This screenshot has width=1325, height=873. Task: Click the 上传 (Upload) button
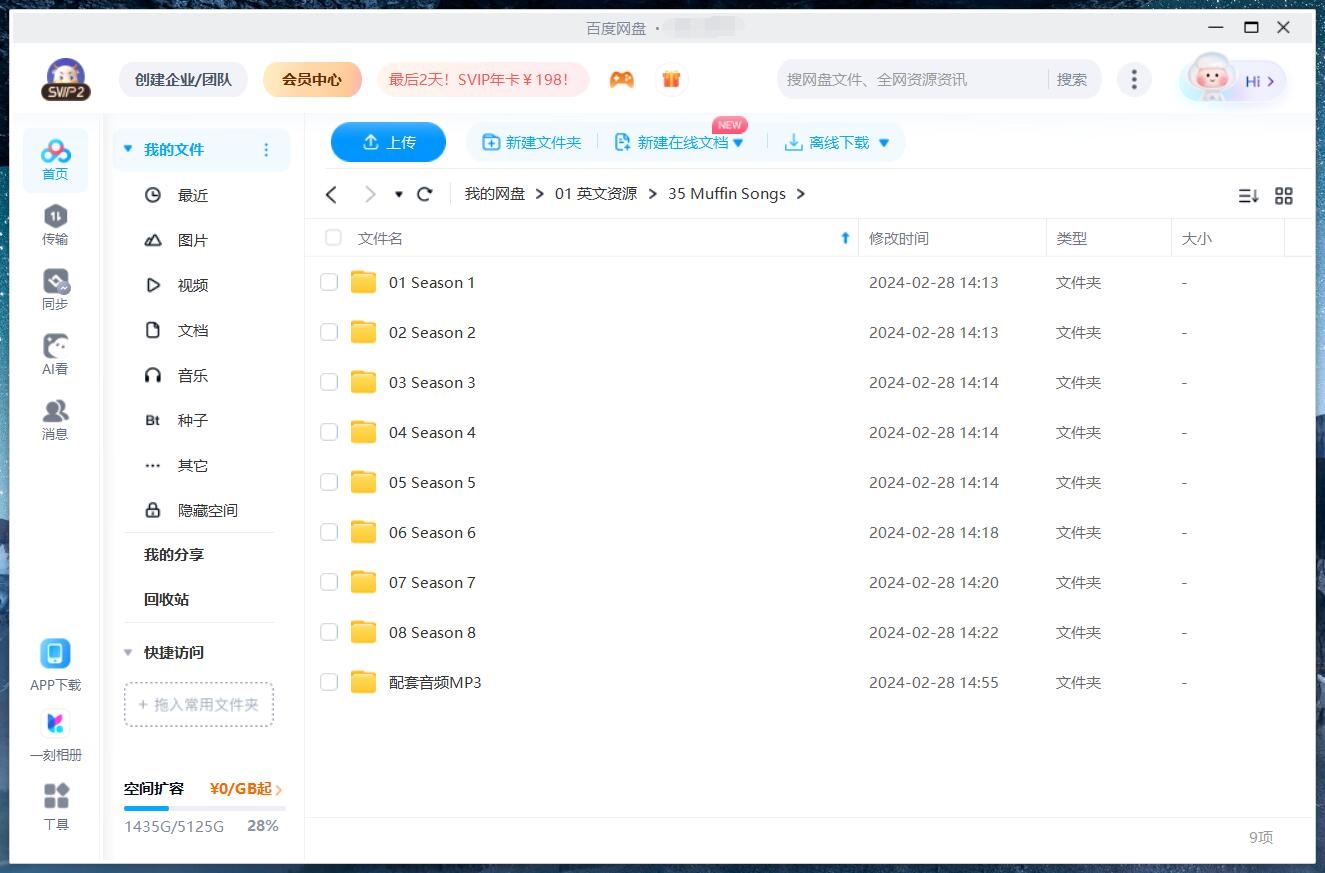[x=388, y=142]
